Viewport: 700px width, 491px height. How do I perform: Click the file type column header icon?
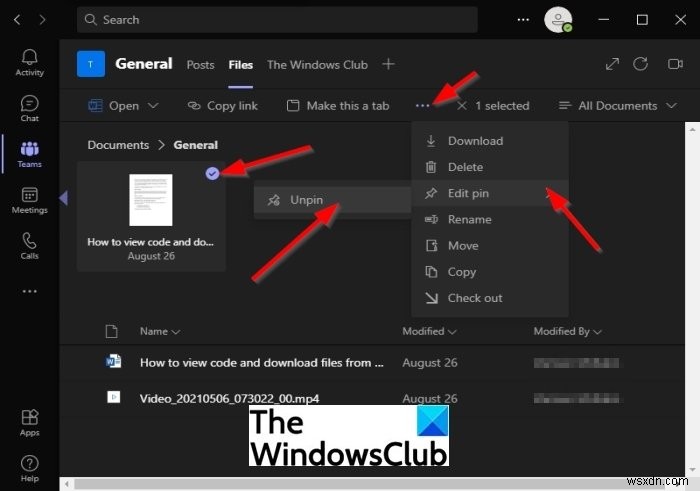[x=111, y=331]
